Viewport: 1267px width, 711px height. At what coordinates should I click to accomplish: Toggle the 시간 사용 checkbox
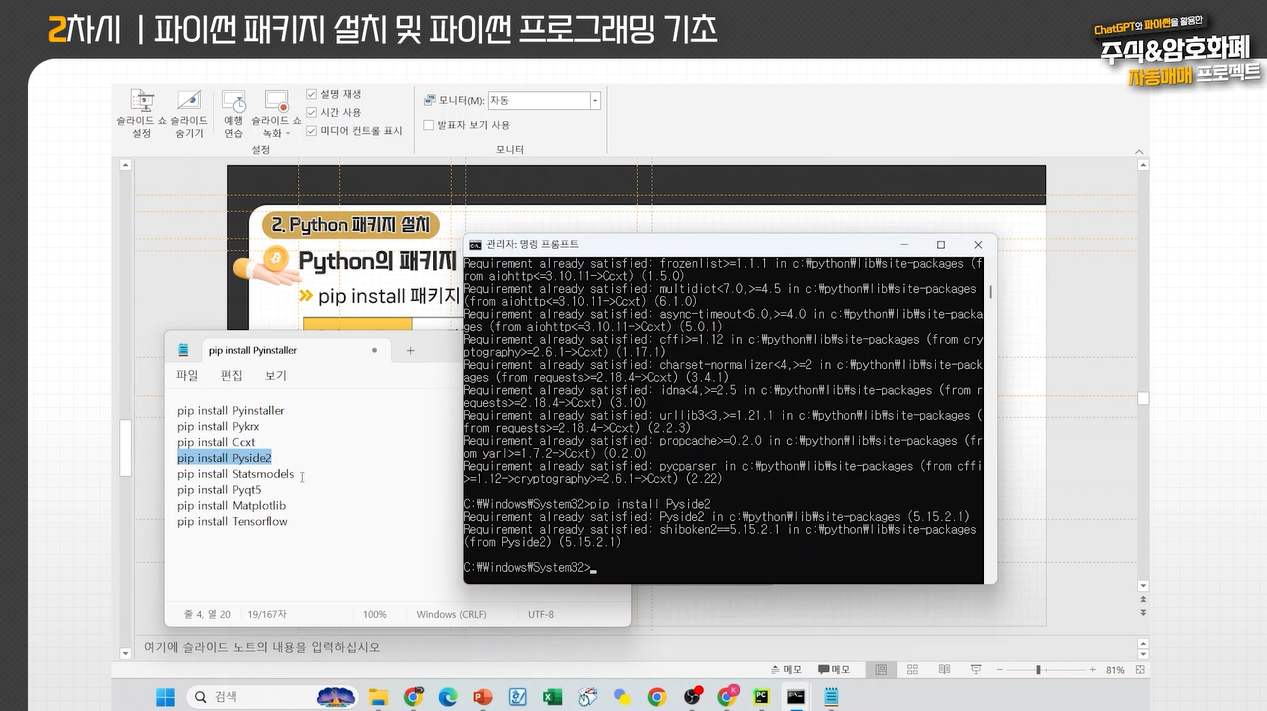(312, 112)
